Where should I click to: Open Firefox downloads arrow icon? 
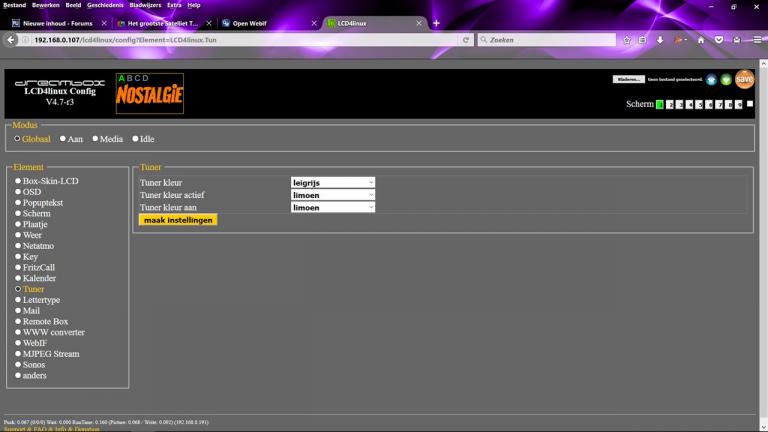660,40
